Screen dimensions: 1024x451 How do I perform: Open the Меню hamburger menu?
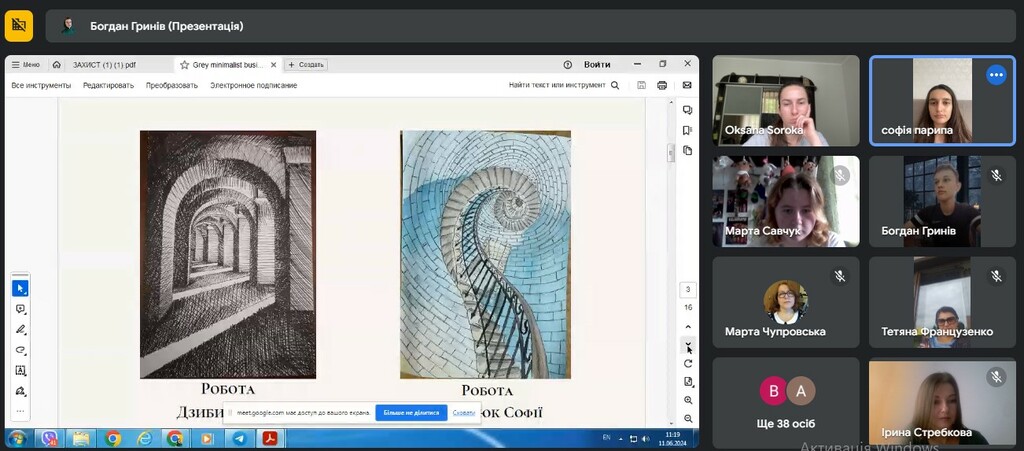pyautogui.click(x=26, y=64)
